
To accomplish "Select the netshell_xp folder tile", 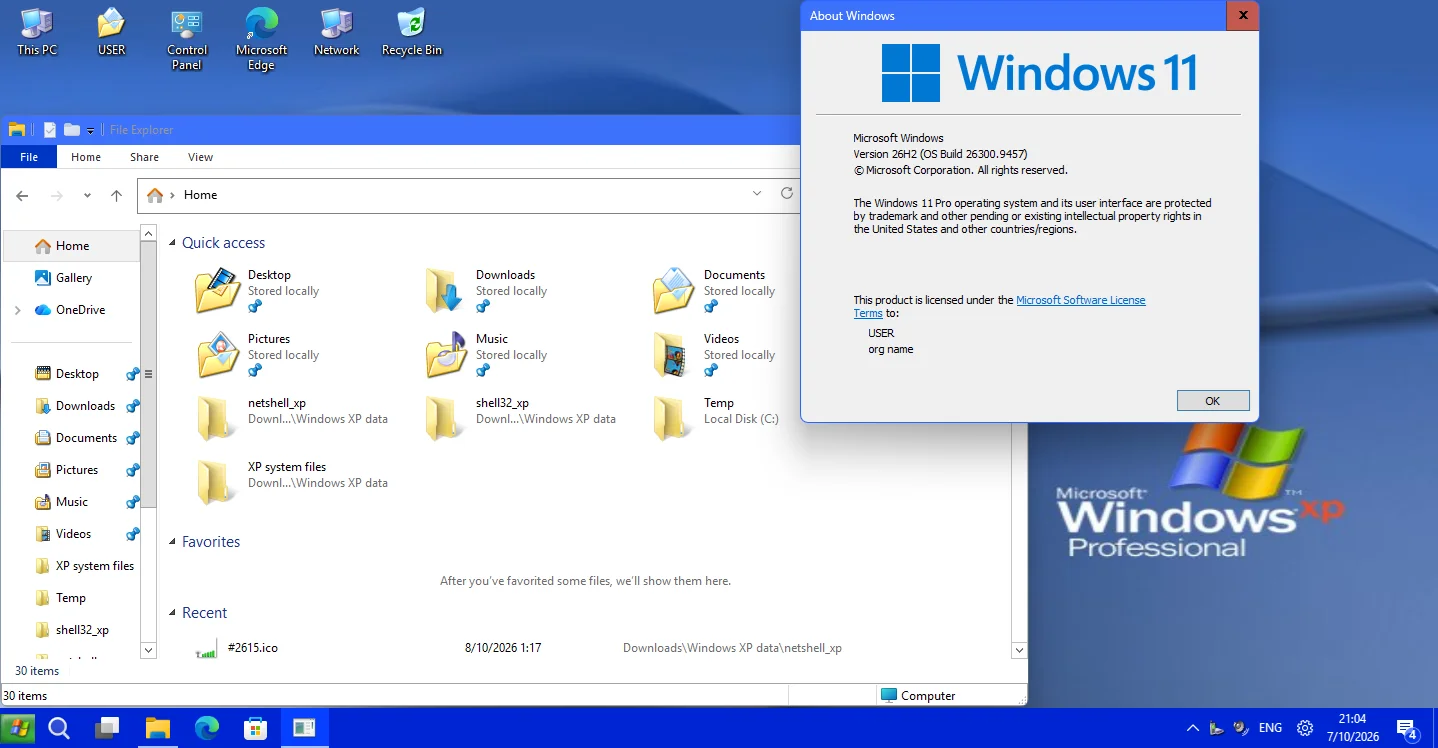I will coord(291,418).
